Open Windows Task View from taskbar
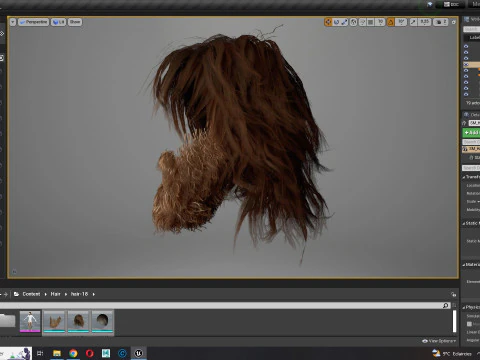This screenshot has width=480, height=360. (40, 353)
